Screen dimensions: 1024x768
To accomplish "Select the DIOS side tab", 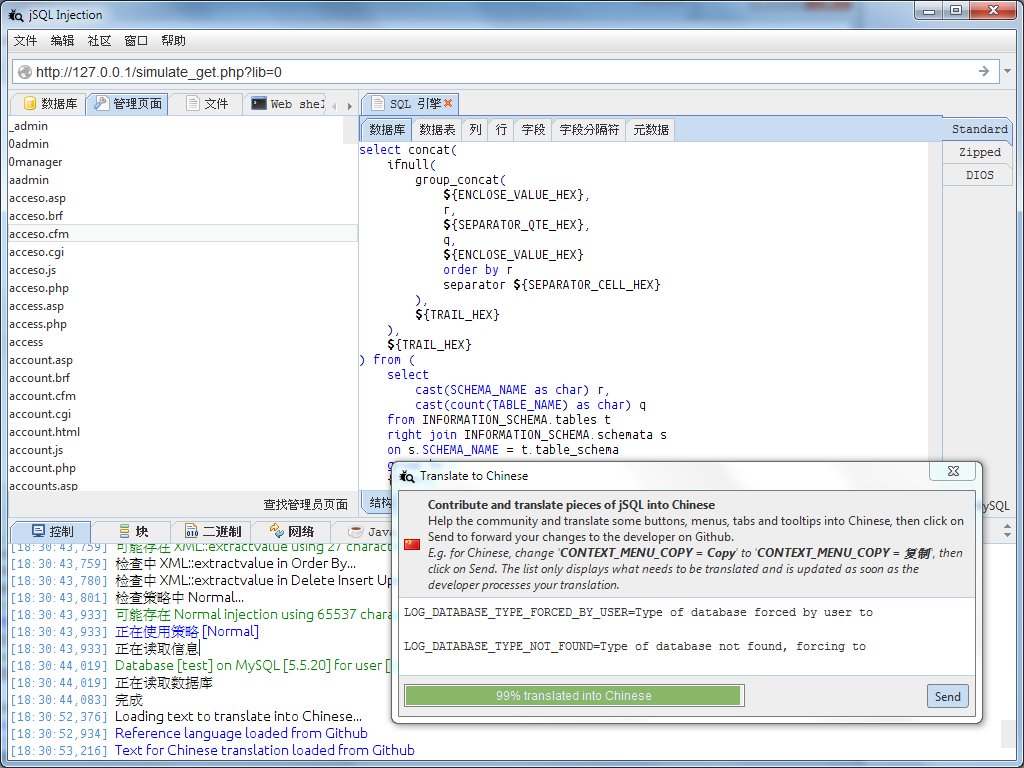I will click(x=978, y=175).
